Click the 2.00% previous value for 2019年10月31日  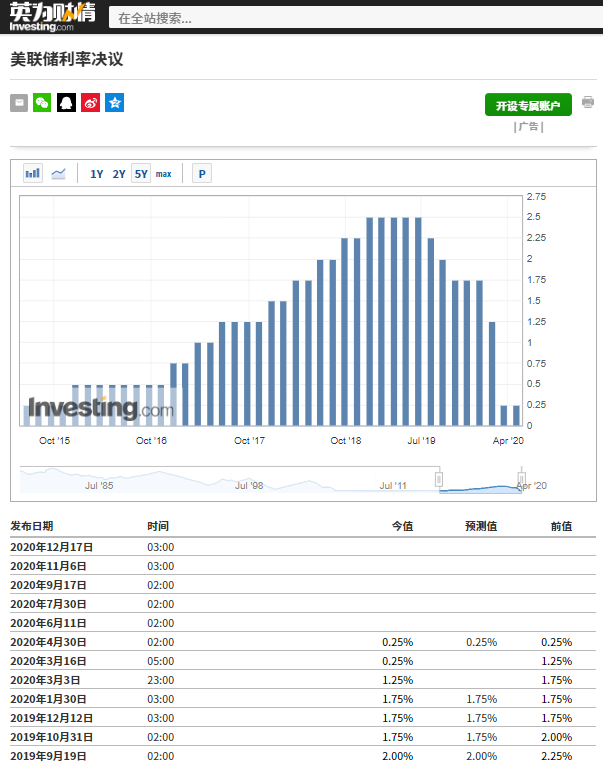(557, 737)
